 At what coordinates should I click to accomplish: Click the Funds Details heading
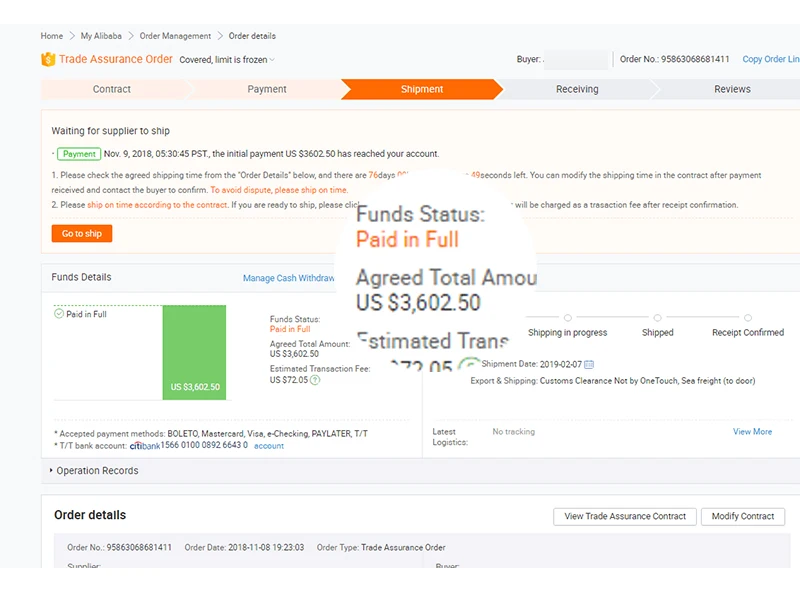pyautogui.click(x=81, y=277)
